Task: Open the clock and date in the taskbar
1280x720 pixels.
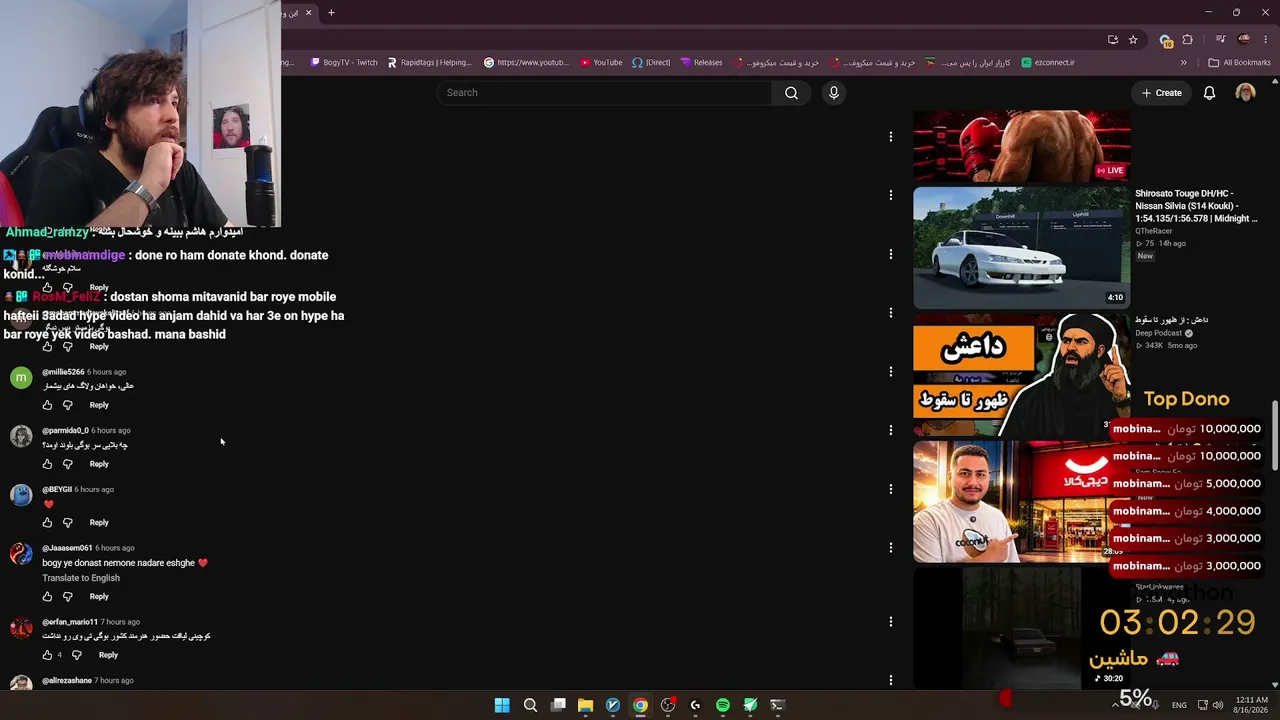Action: [1252, 705]
